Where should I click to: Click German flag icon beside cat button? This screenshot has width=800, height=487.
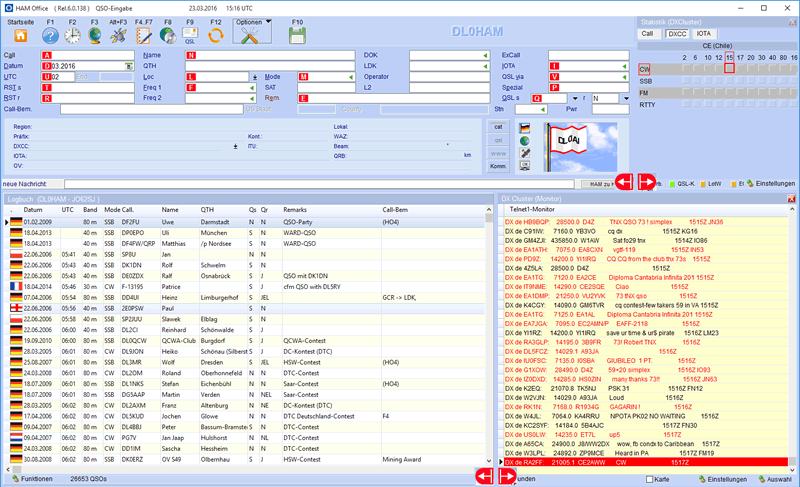(524, 127)
